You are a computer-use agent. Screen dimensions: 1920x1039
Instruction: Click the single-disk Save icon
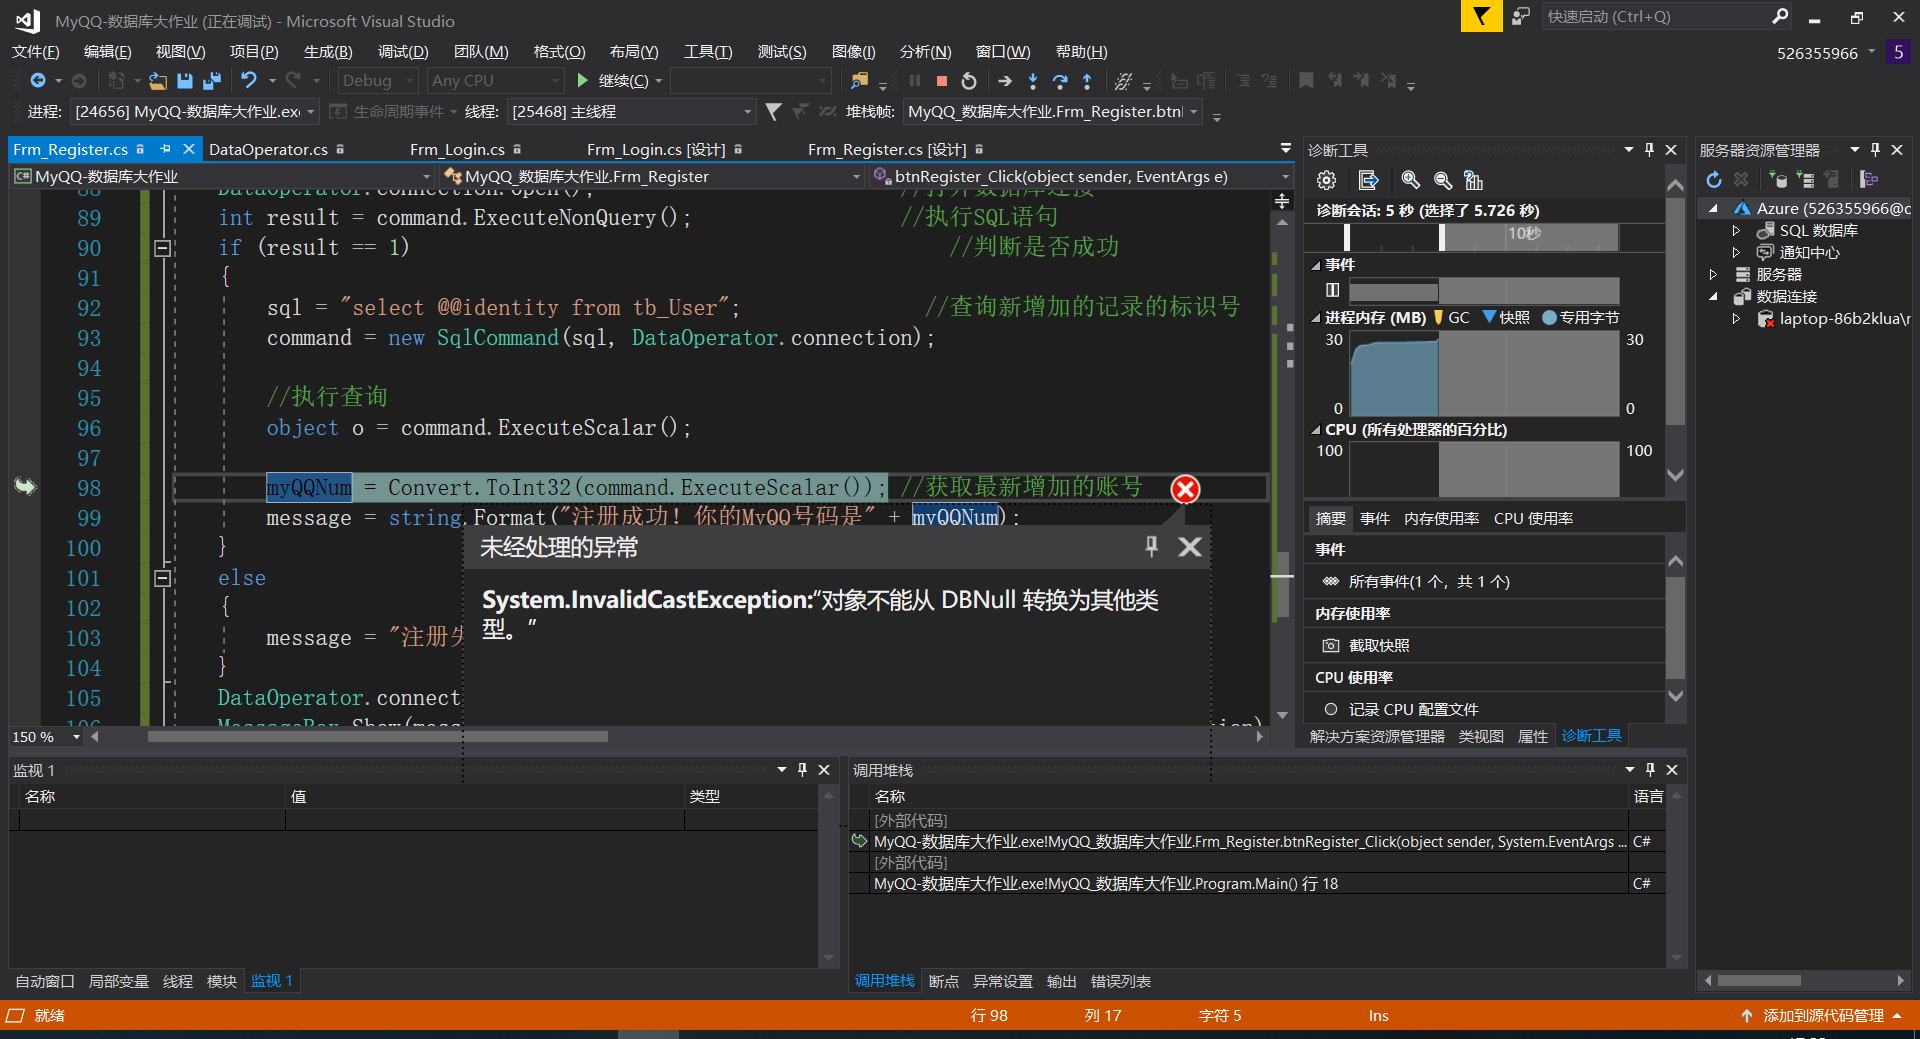tap(185, 81)
